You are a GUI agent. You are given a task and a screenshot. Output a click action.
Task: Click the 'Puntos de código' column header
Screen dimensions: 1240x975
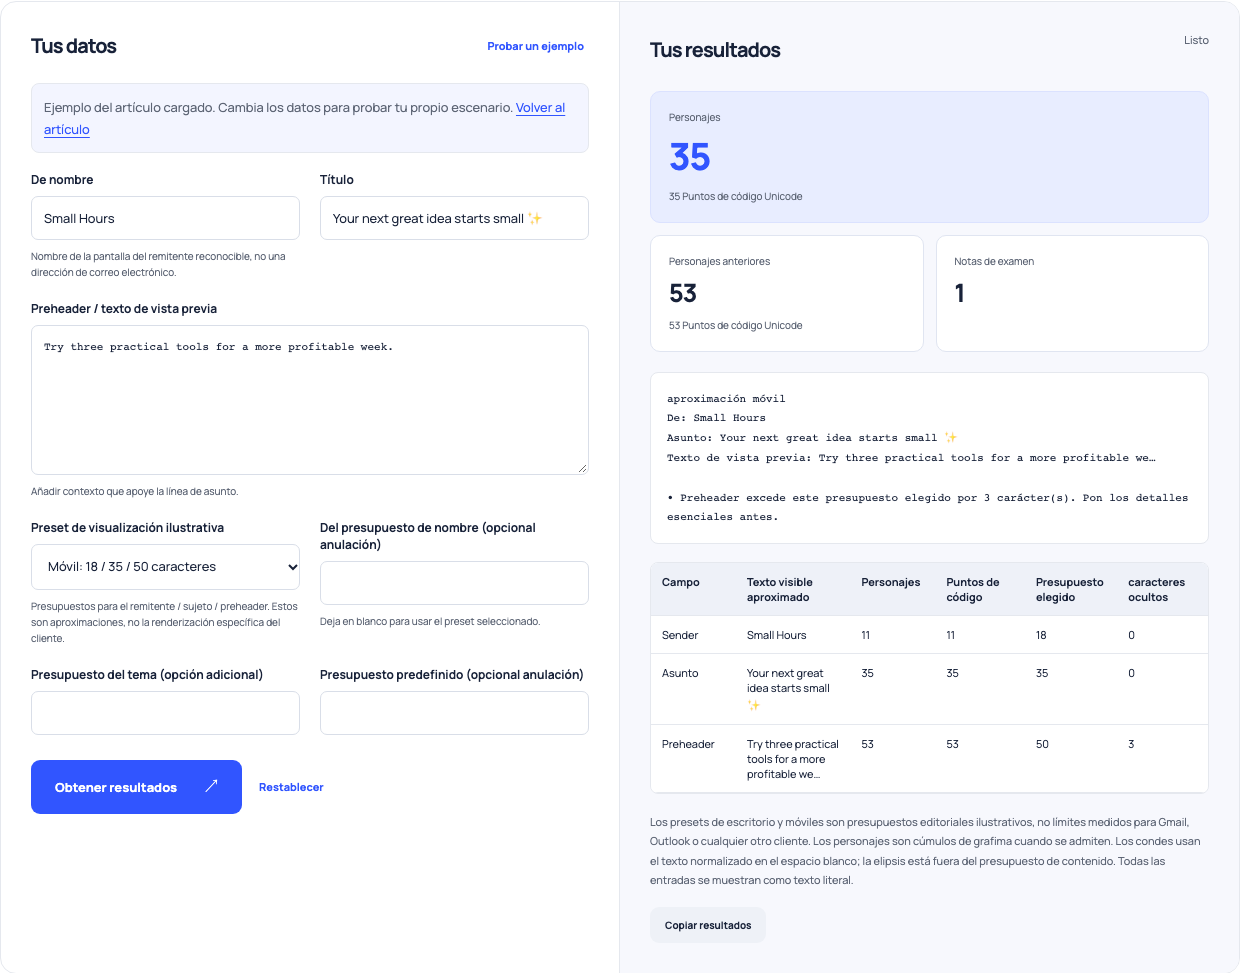973,590
